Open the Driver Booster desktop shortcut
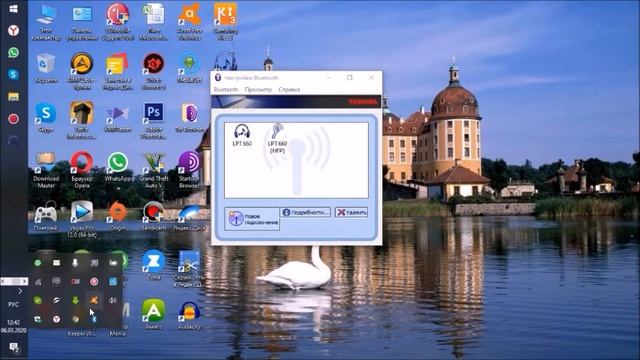Image resolution: width=640 pixels, height=360 pixels. (x=154, y=72)
